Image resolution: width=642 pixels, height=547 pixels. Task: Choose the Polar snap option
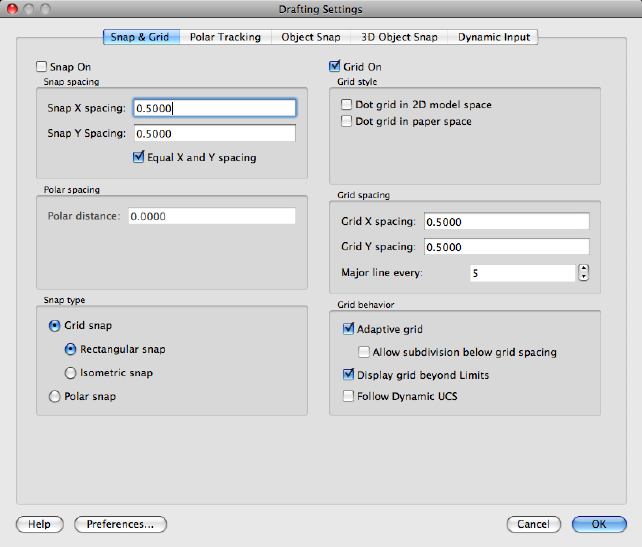(54, 396)
